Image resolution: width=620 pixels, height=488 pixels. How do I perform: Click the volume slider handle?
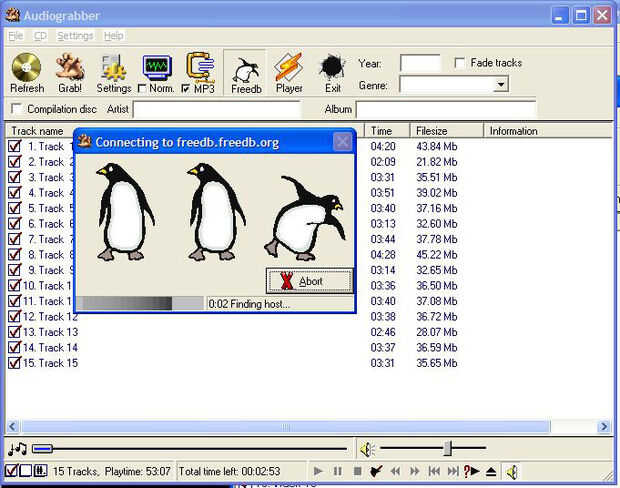coord(448,448)
